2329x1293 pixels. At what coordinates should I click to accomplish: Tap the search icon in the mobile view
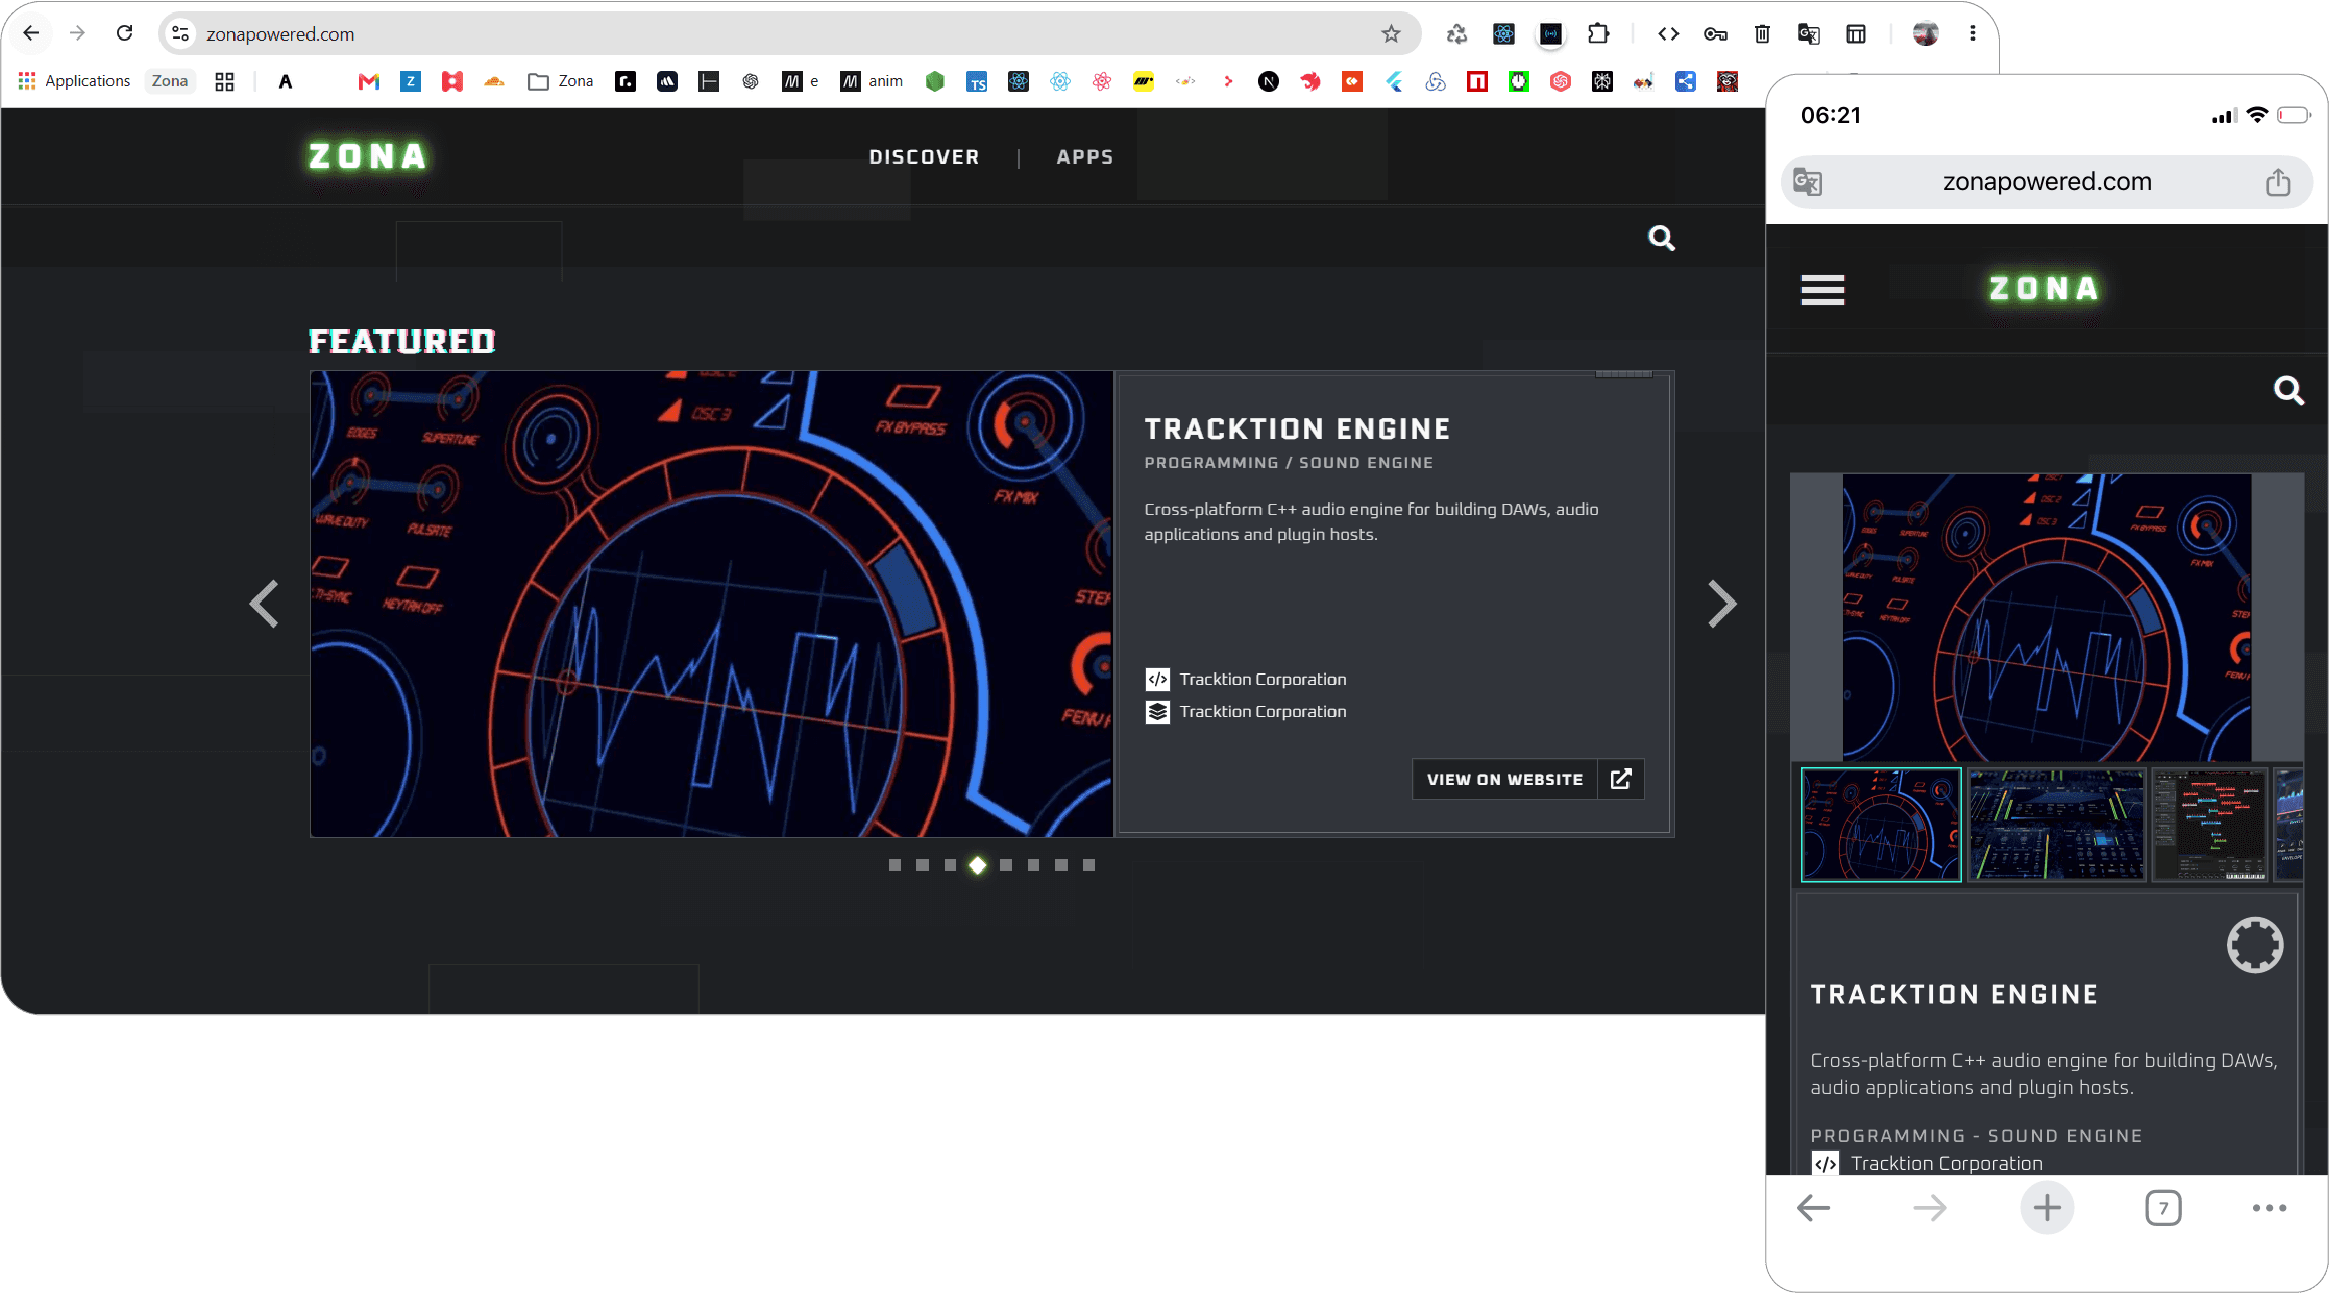2288,390
